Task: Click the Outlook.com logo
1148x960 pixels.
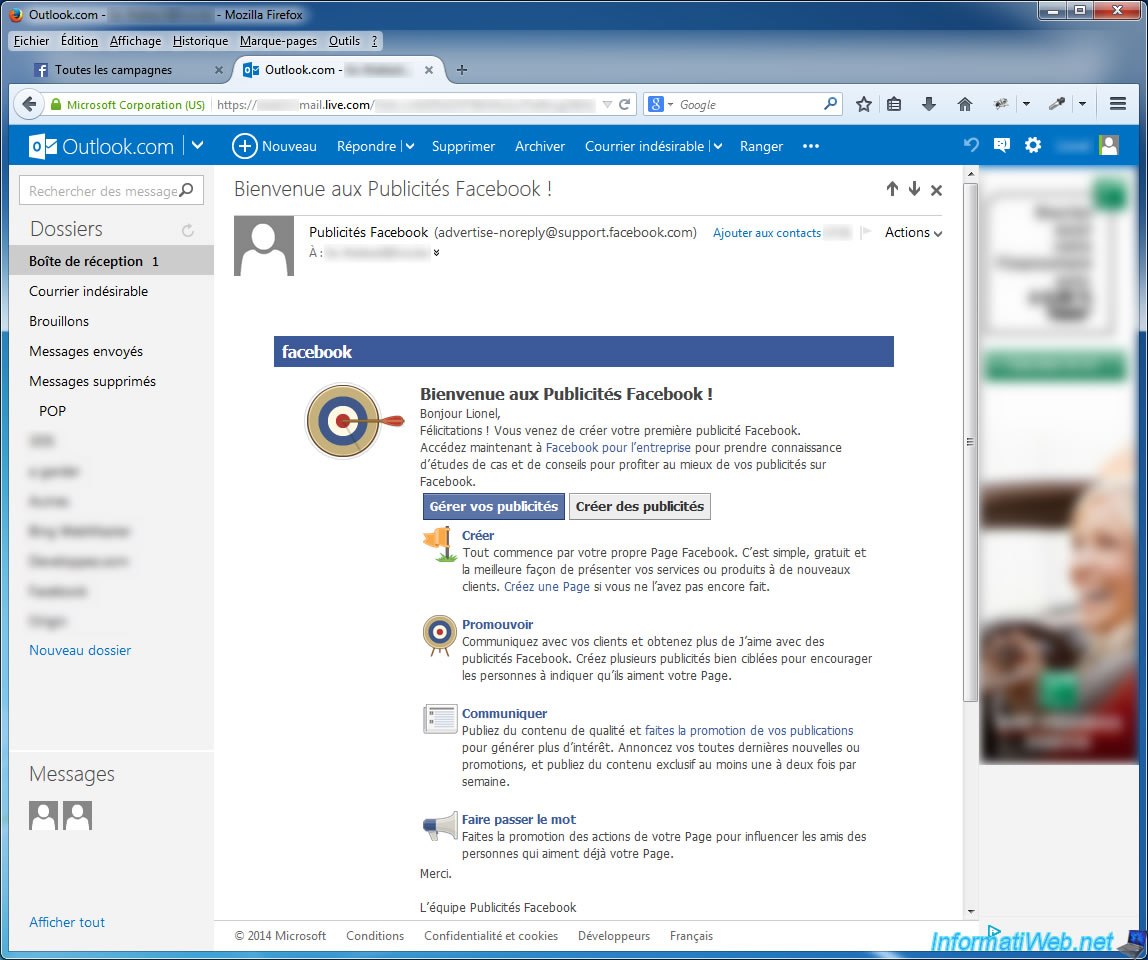Action: pos(101,146)
